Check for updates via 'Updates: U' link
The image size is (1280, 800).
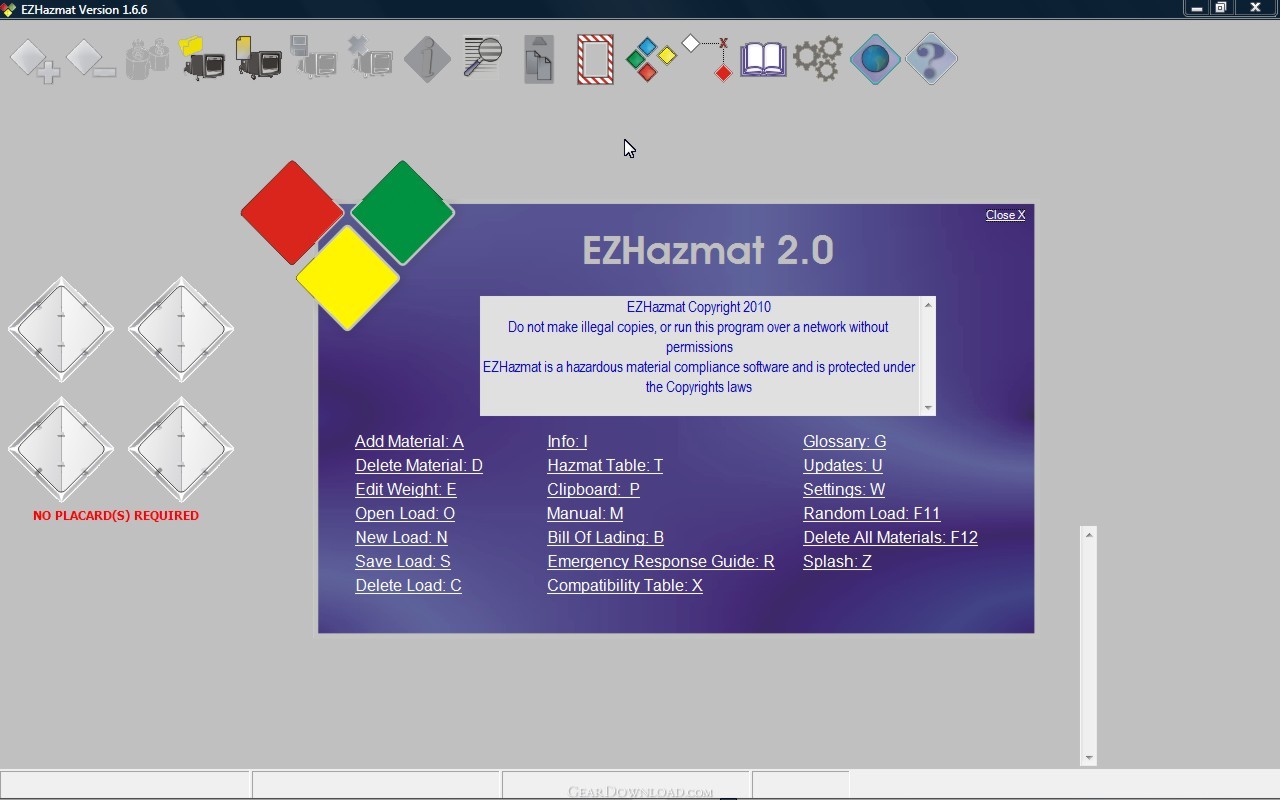click(x=843, y=465)
